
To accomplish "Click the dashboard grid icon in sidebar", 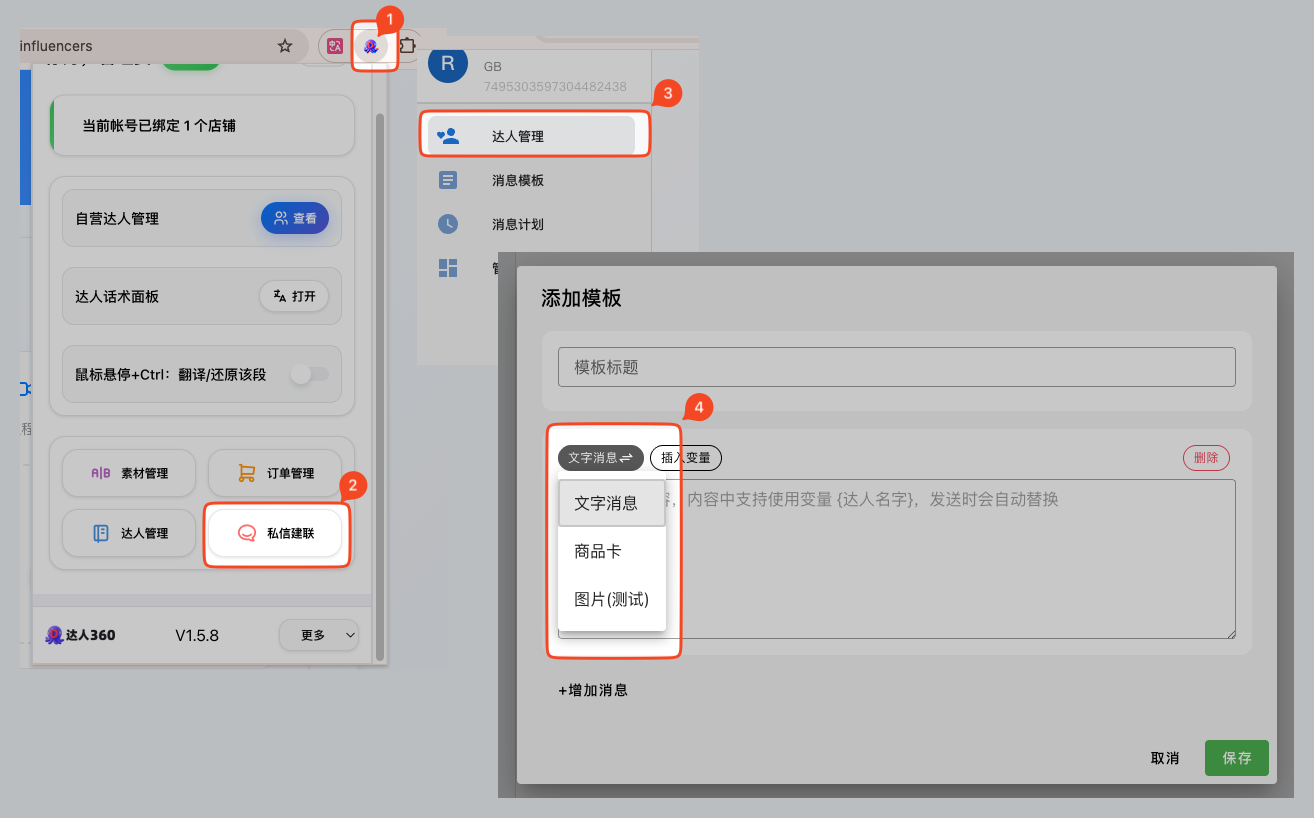I will tap(448, 268).
